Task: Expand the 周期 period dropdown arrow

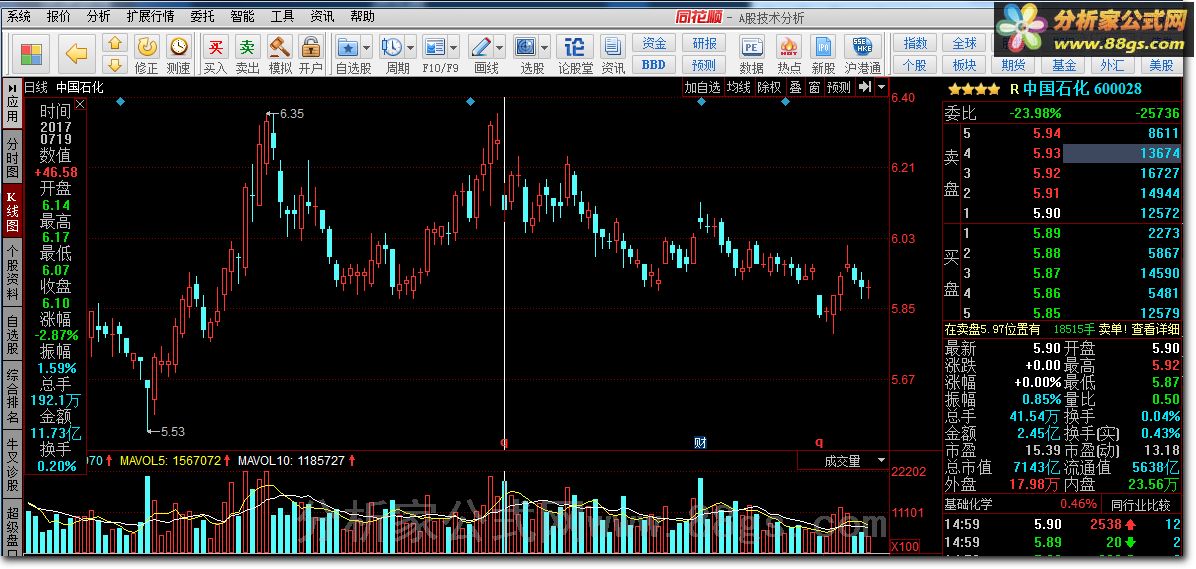Action: click(410, 47)
